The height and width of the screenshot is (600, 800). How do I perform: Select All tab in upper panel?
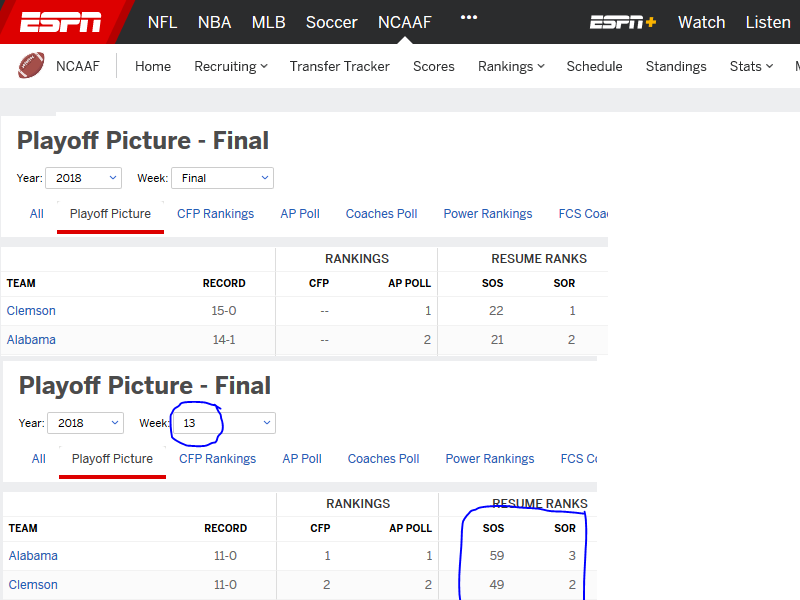pyautogui.click(x=37, y=214)
